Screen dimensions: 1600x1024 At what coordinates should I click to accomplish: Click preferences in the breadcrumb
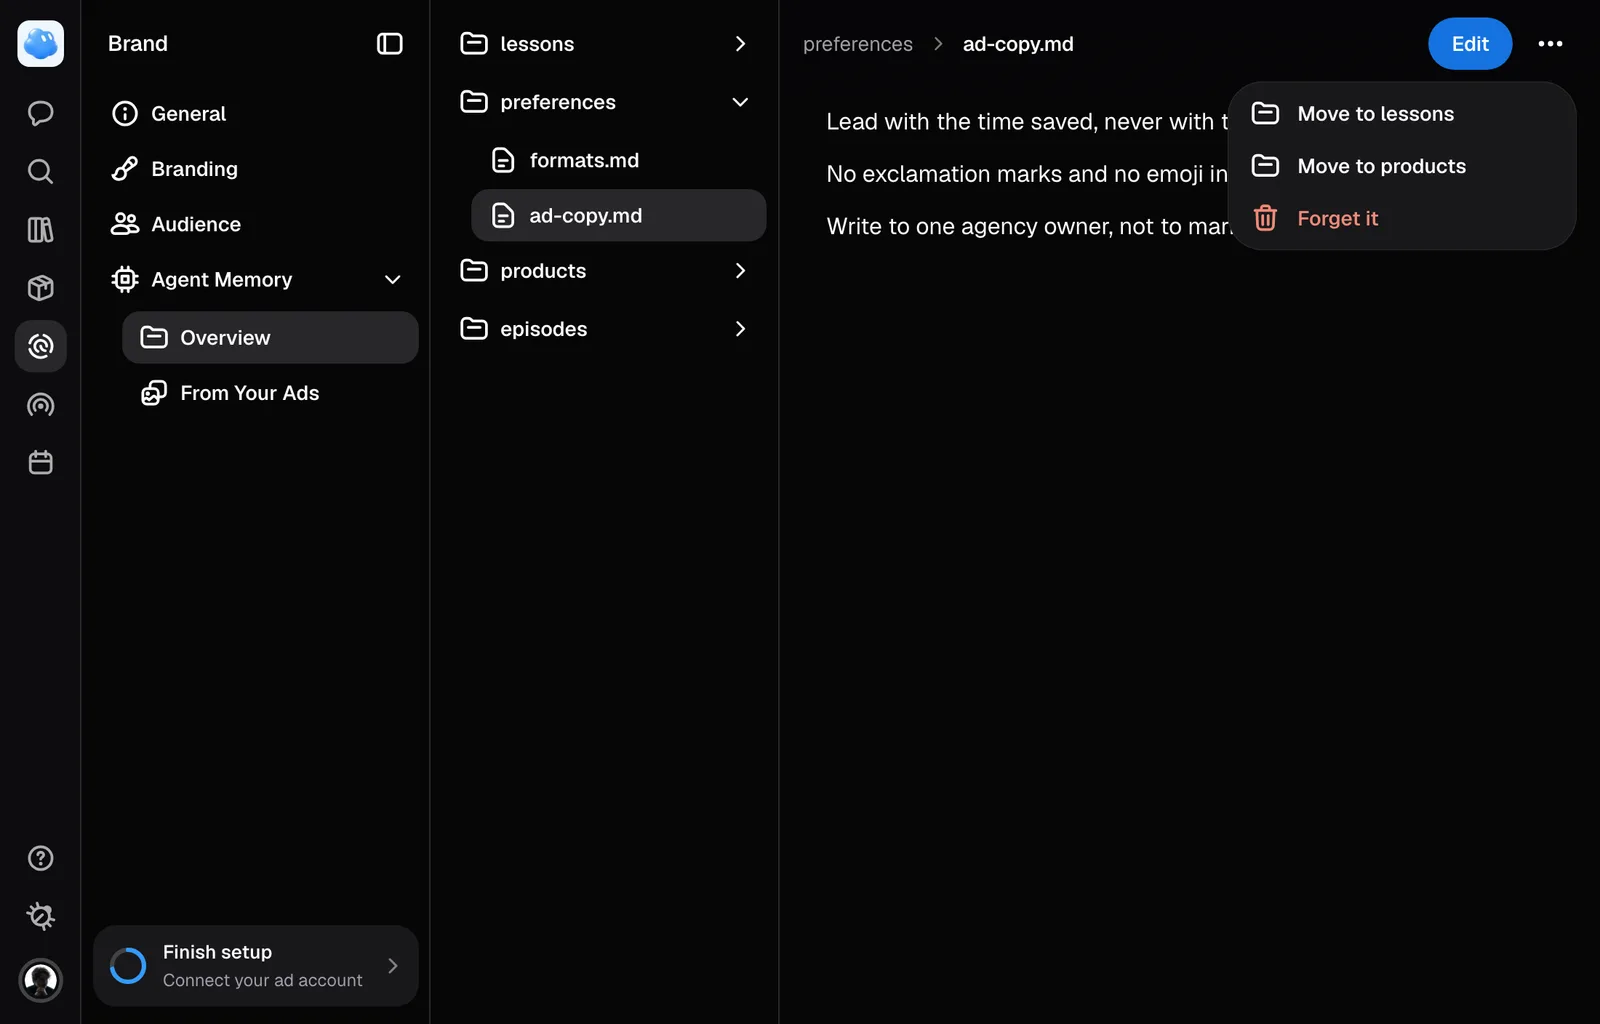click(858, 44)
